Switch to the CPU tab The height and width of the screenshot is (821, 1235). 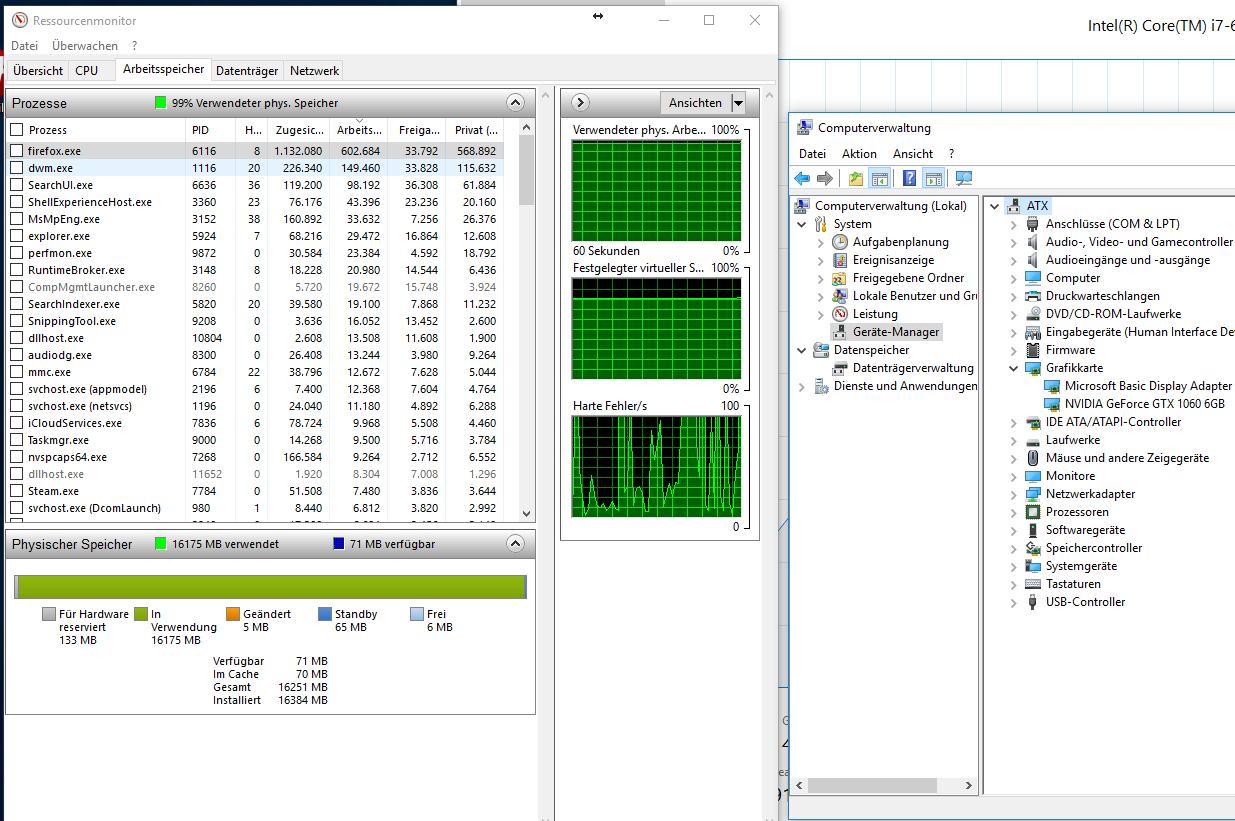click(x=87, y=70)
